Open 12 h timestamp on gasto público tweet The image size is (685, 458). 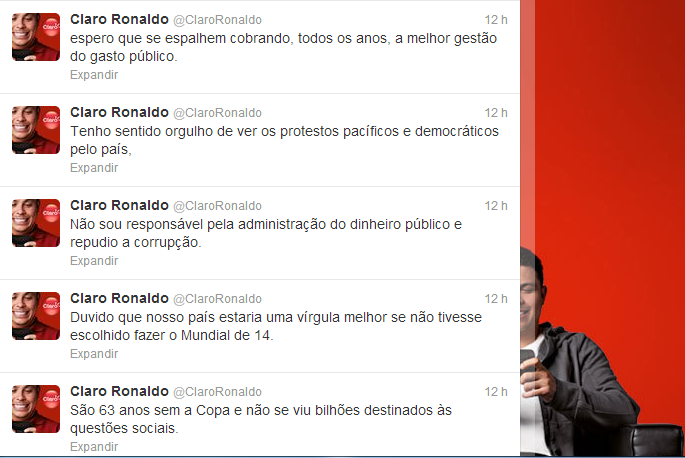(x=496, y=20)
